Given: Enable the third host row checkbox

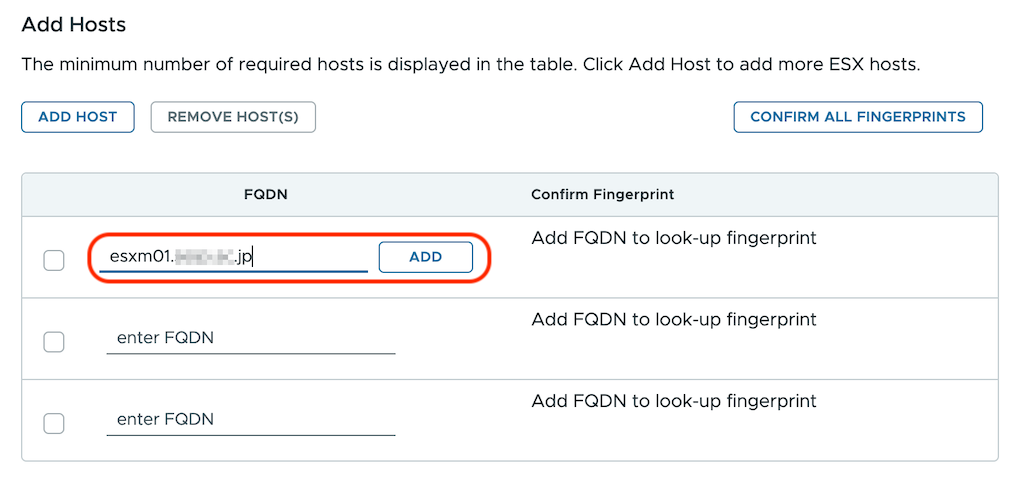Looking at the screenshot, I should point(54,423).
